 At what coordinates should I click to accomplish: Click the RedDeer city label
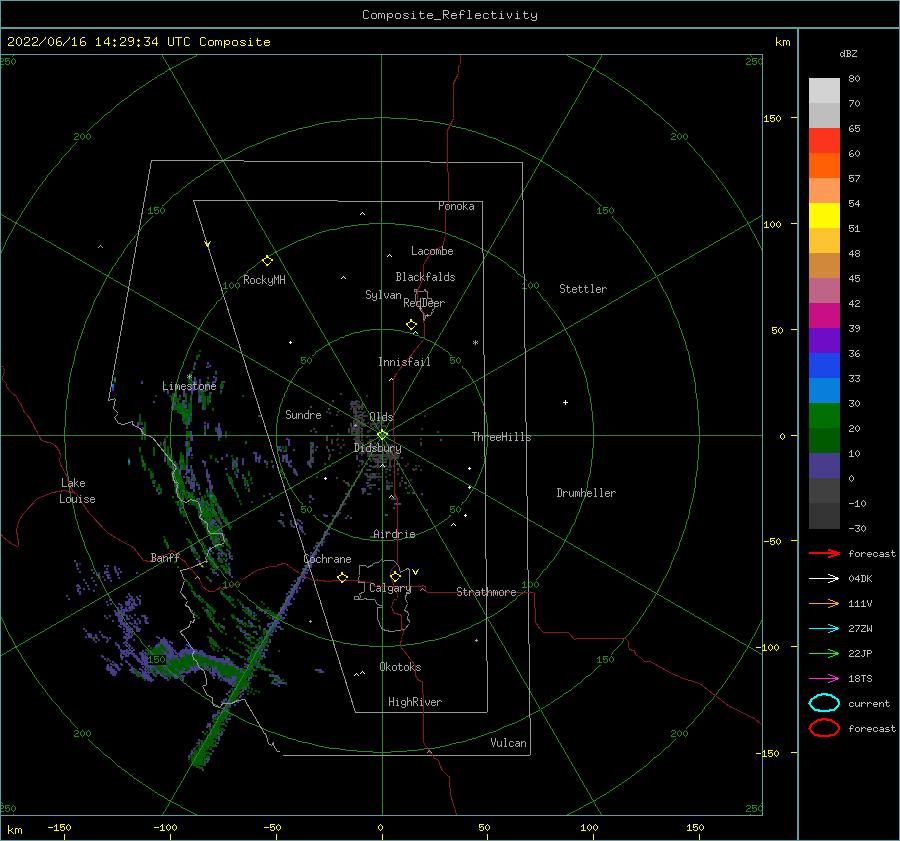[424, 303]
